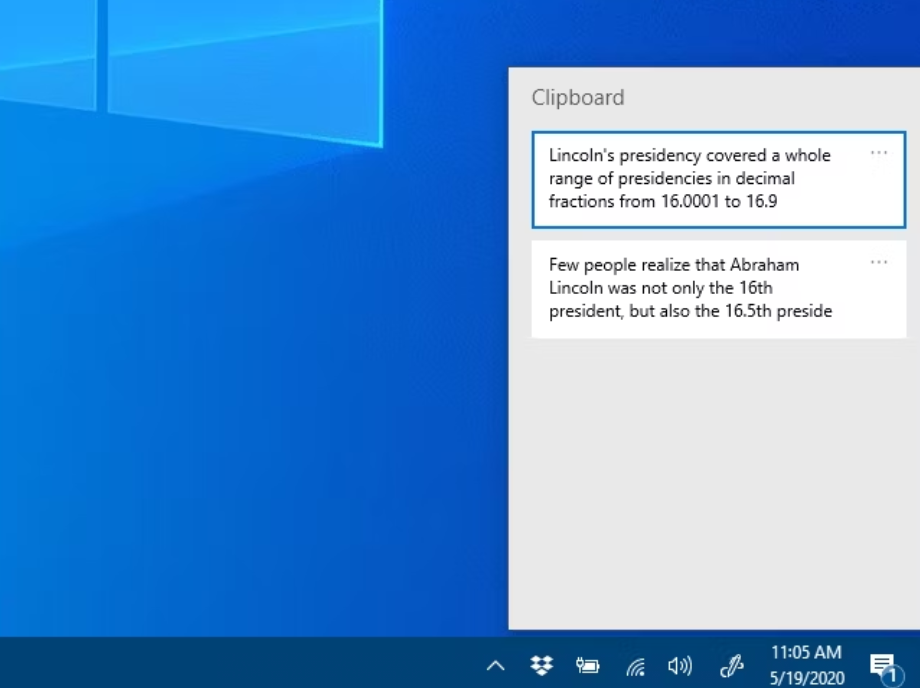Open options for the Lincoln's presidency clipboard entry
The height and width of the screenshot is (688, 920).
click(879, 153)
